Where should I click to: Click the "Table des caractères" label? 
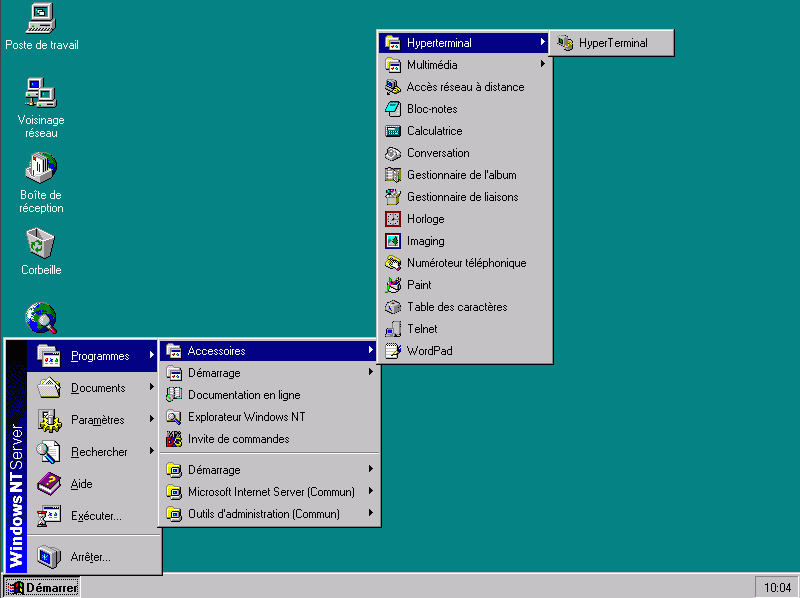457,307
